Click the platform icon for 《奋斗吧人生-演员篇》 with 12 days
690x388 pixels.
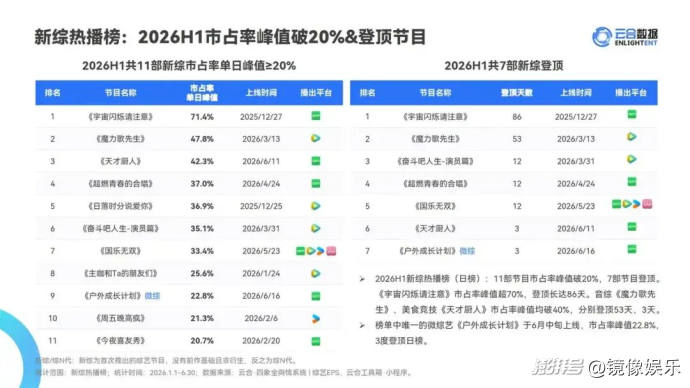pos(631,159)
